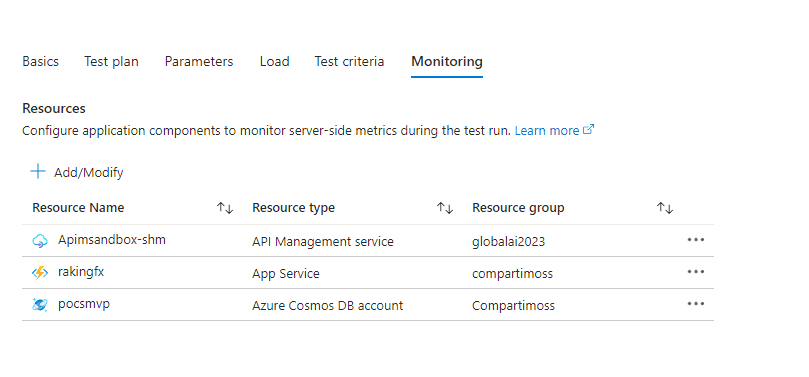
Task: Click the Add/Modify button
Action: (77, 172)
